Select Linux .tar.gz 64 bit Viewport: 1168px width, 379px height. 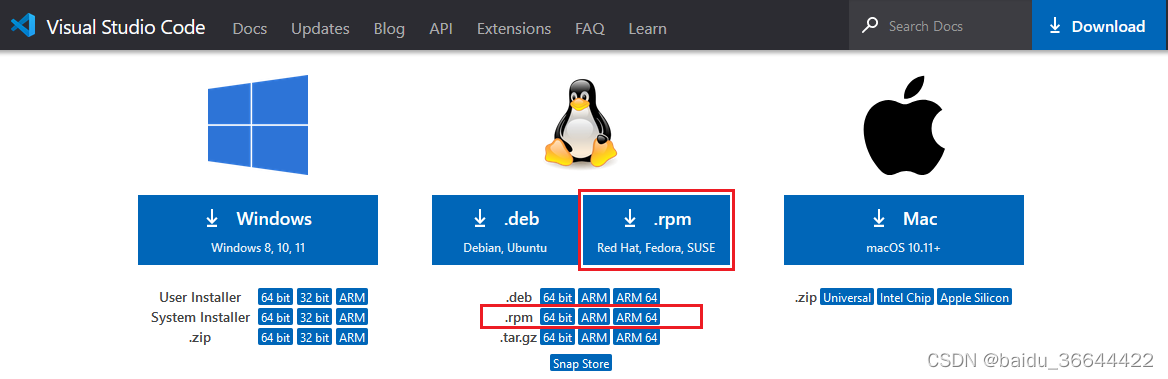558,337
